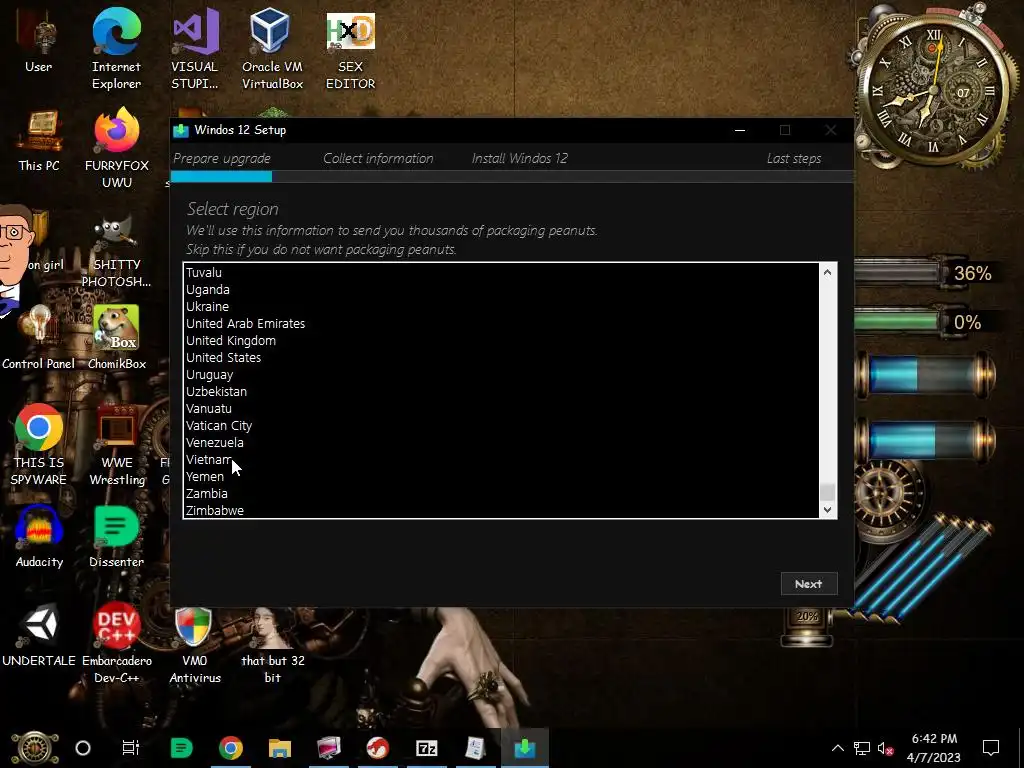The image size is (1024, 768).
Task: Open Chrome from the taskbar
Action: click(231, 748)
